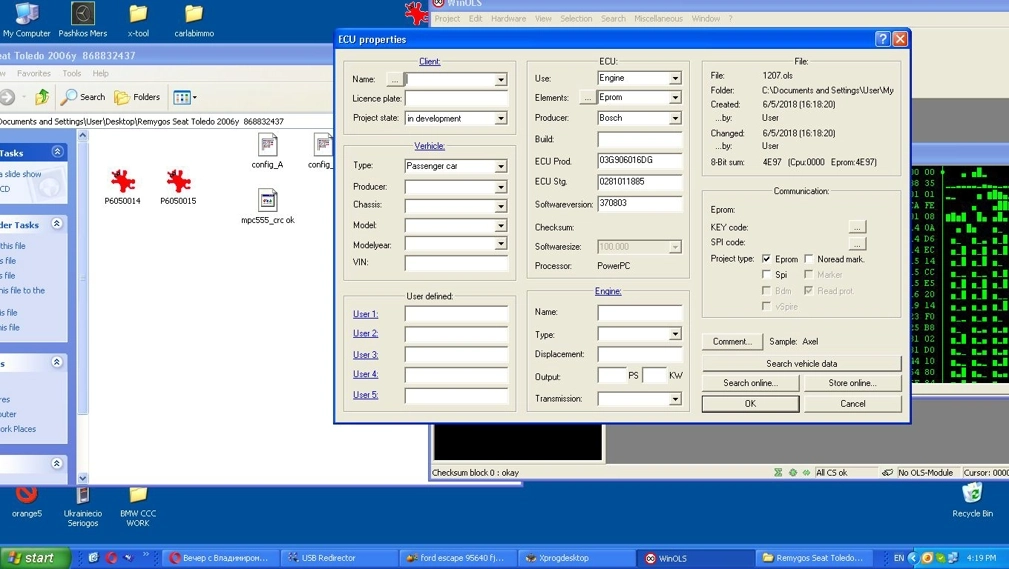Open vehicle Producer dropdown
1009x569 pixels.
tap(501, 187)
